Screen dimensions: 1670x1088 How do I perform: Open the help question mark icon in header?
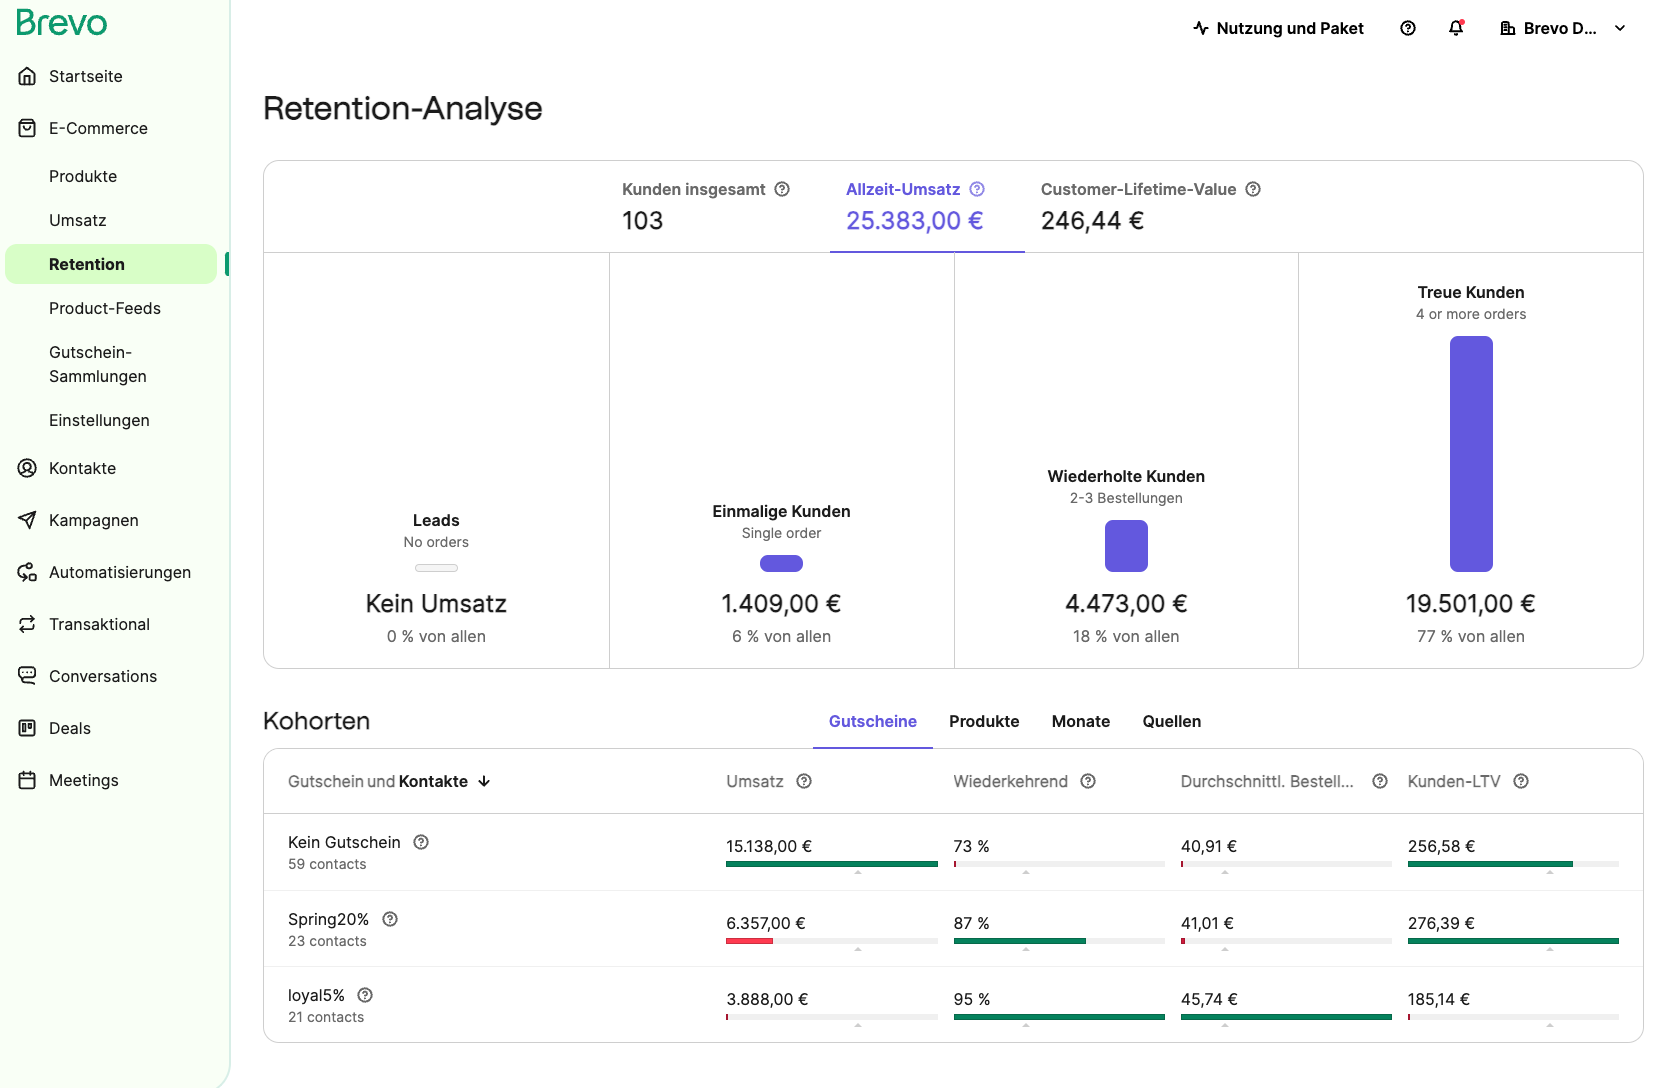pyautogui.click(x=1408, y=28)
